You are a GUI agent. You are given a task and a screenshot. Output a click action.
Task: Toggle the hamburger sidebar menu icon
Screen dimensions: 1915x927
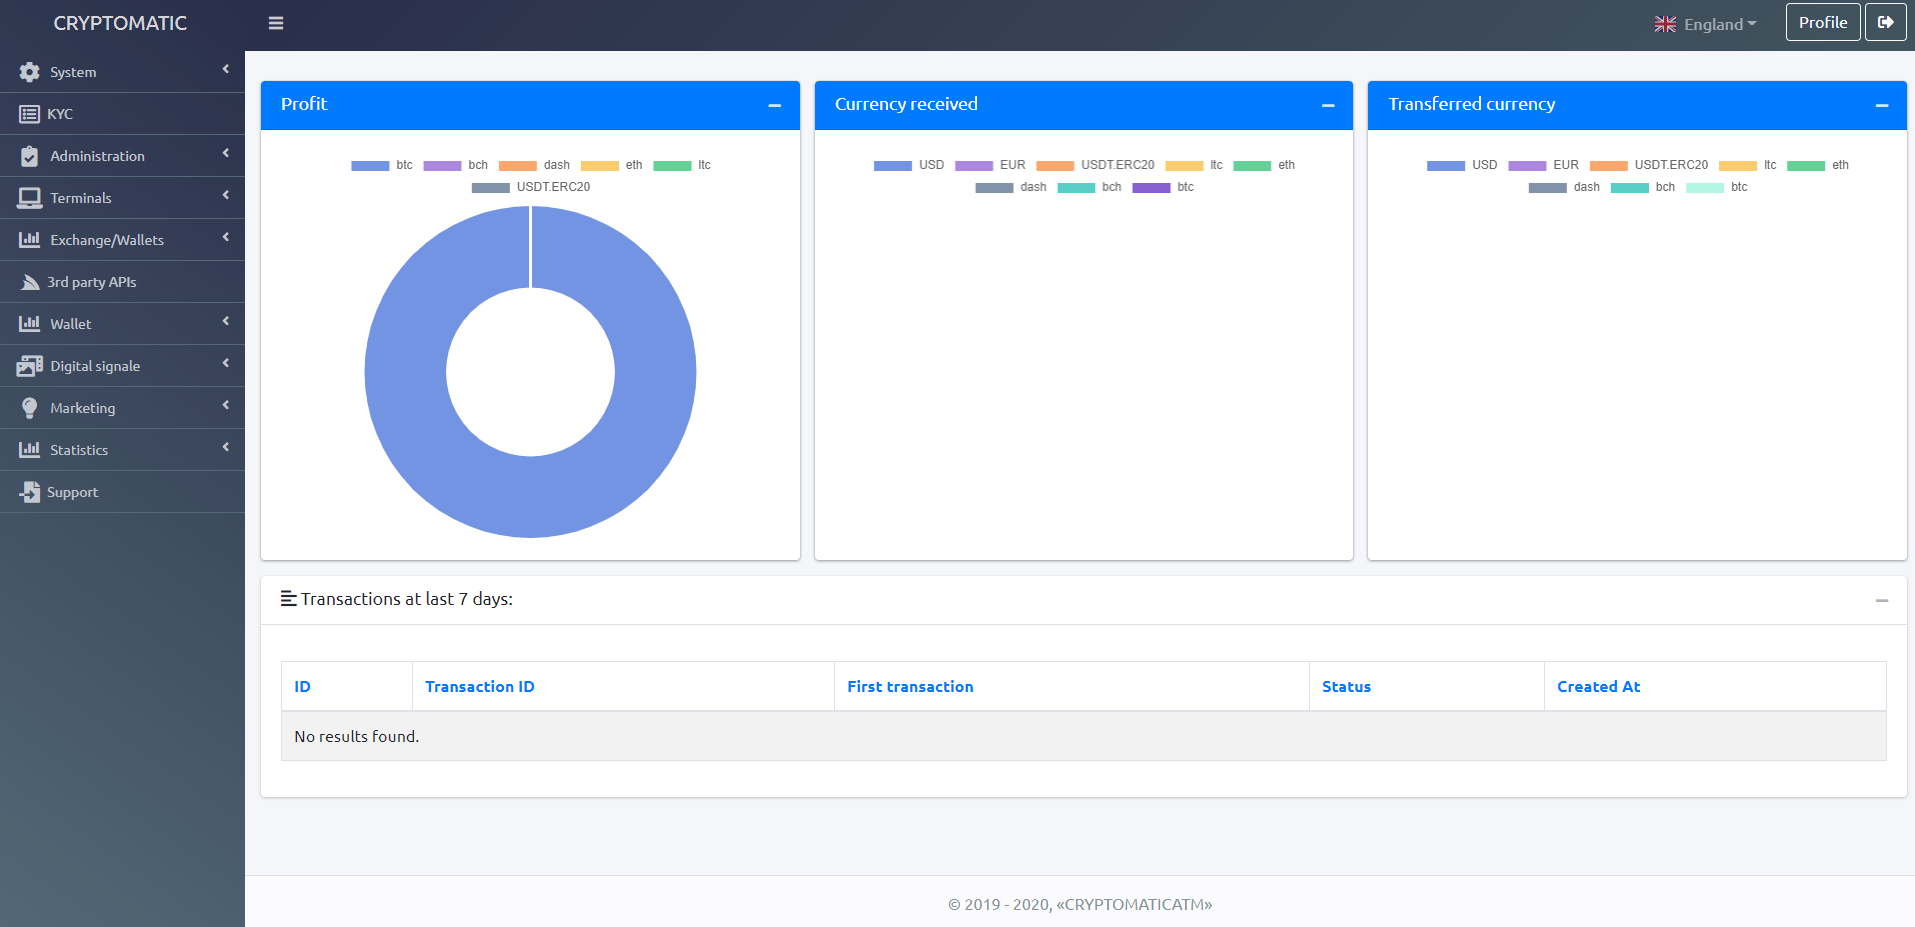pyautogui.click(x=276, y=23)
